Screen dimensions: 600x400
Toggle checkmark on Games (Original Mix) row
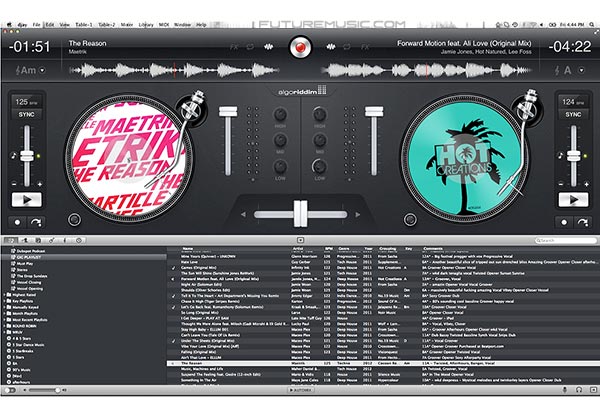174,268
